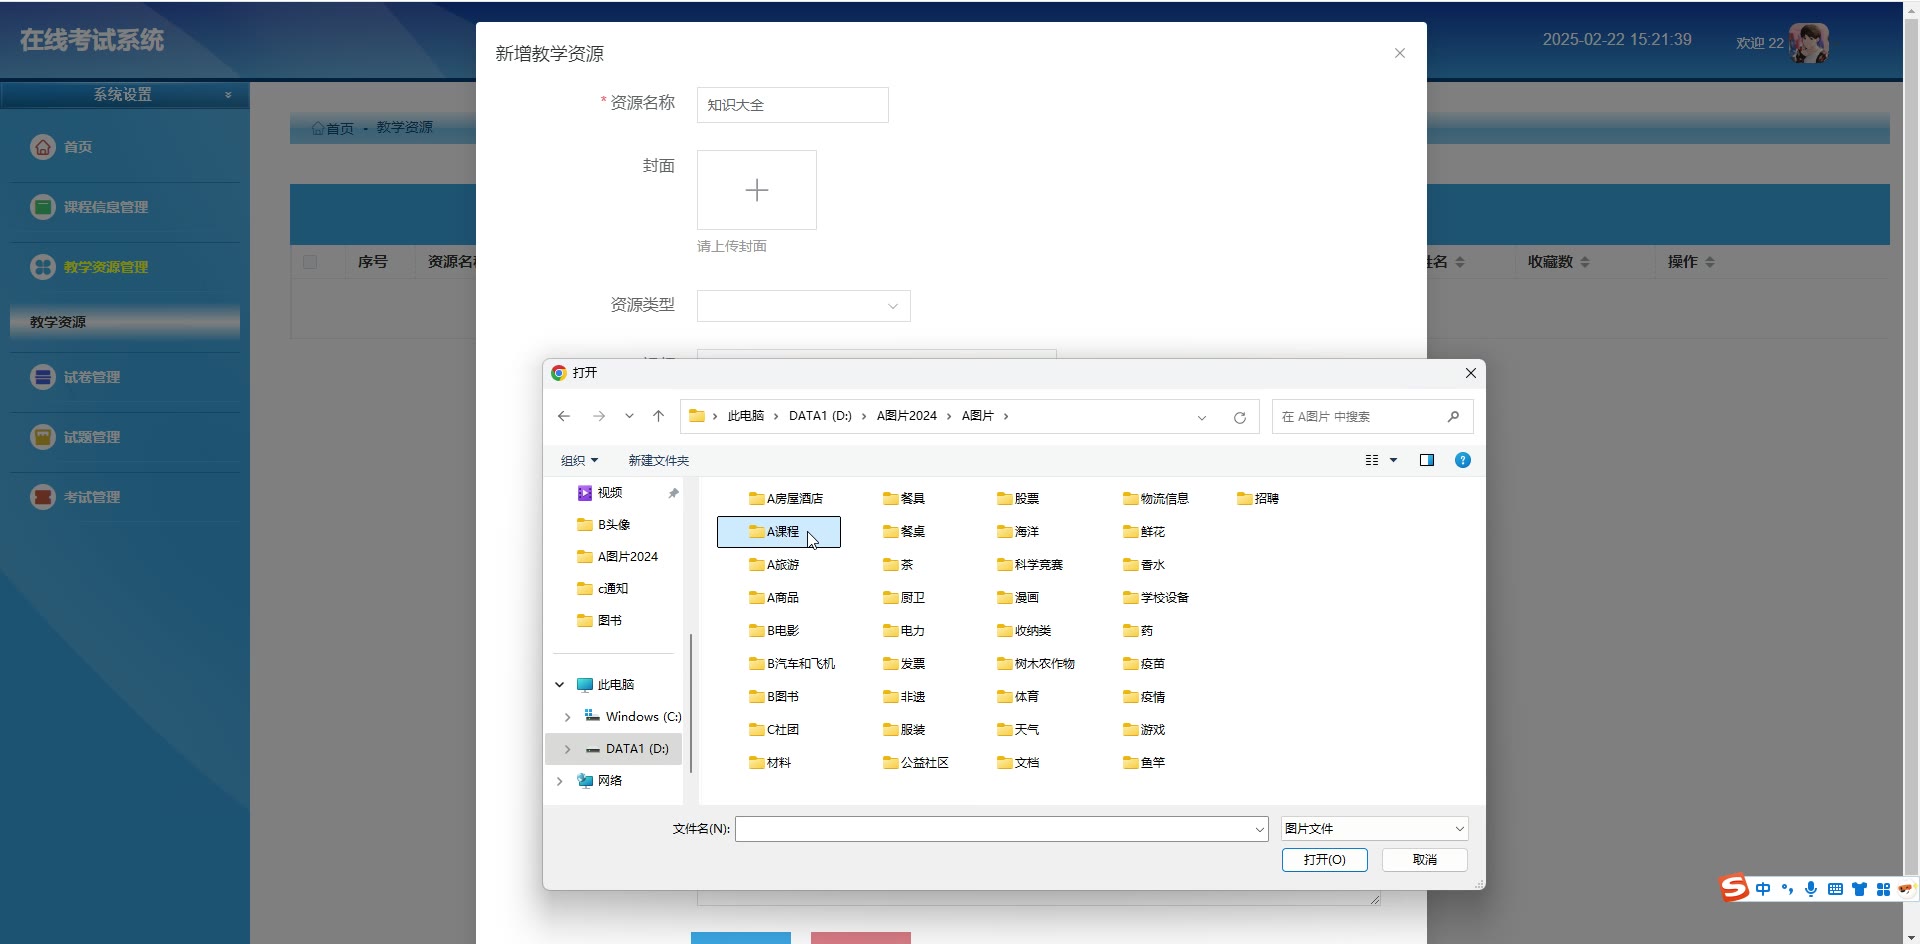Expand the 网络 tree node
The width and height of the screenshot is (1920, 944).
(x=560, y=781)
